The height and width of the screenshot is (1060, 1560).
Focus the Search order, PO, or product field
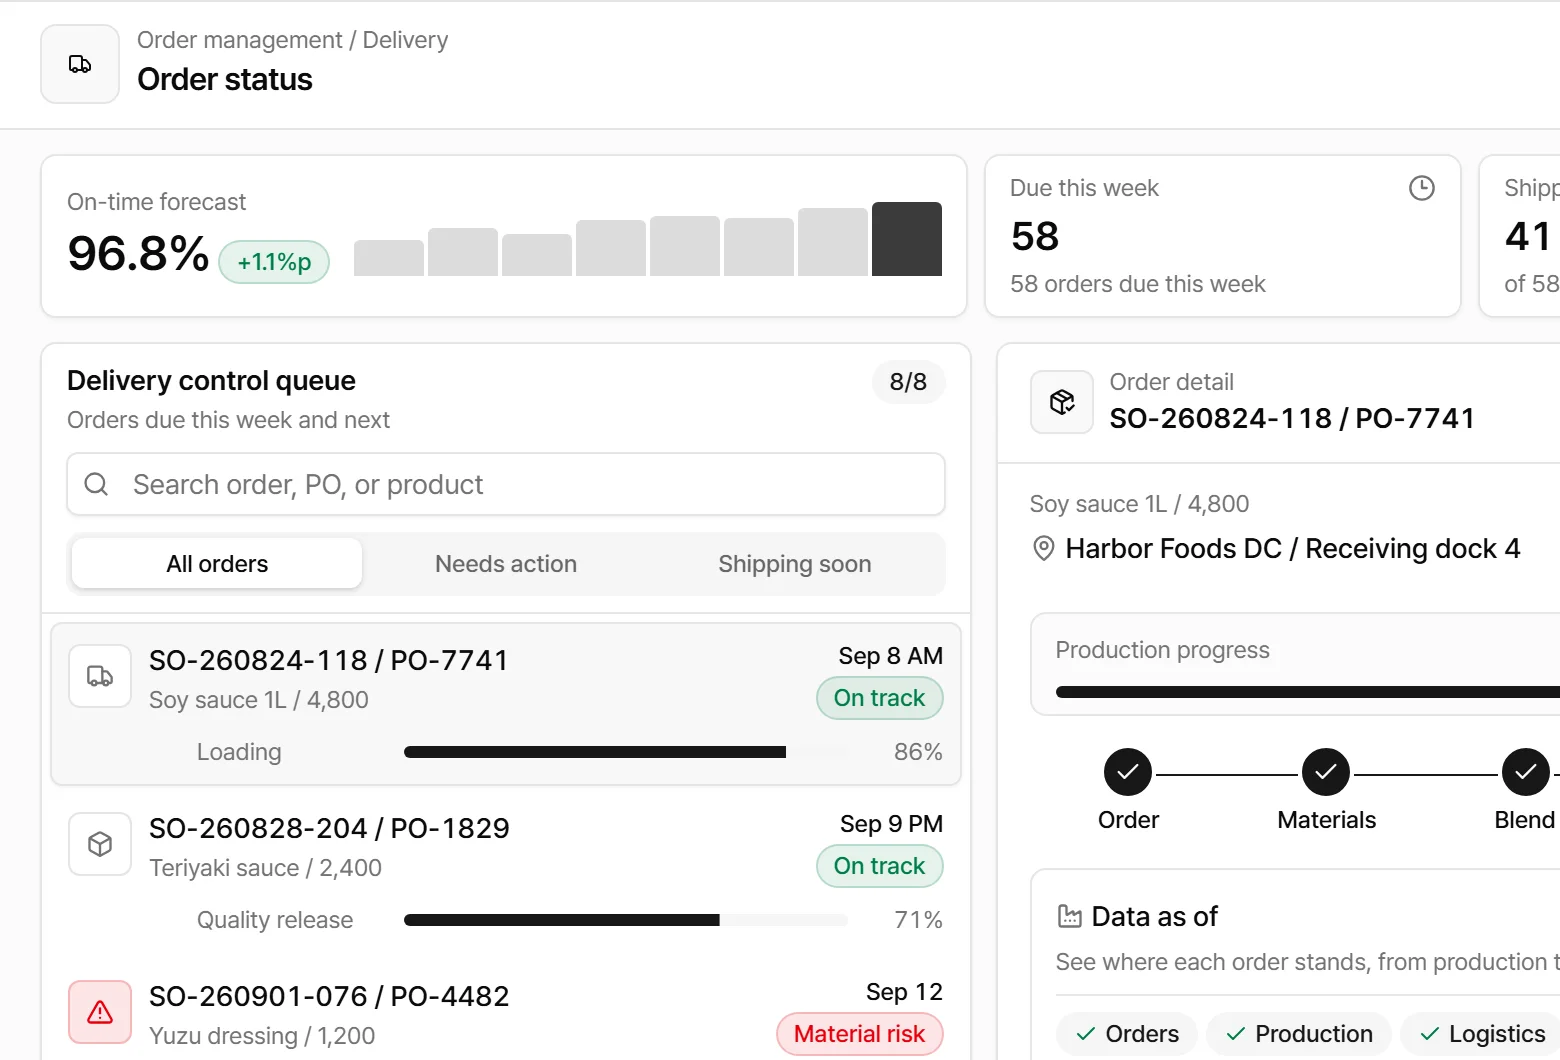point(506,484)
